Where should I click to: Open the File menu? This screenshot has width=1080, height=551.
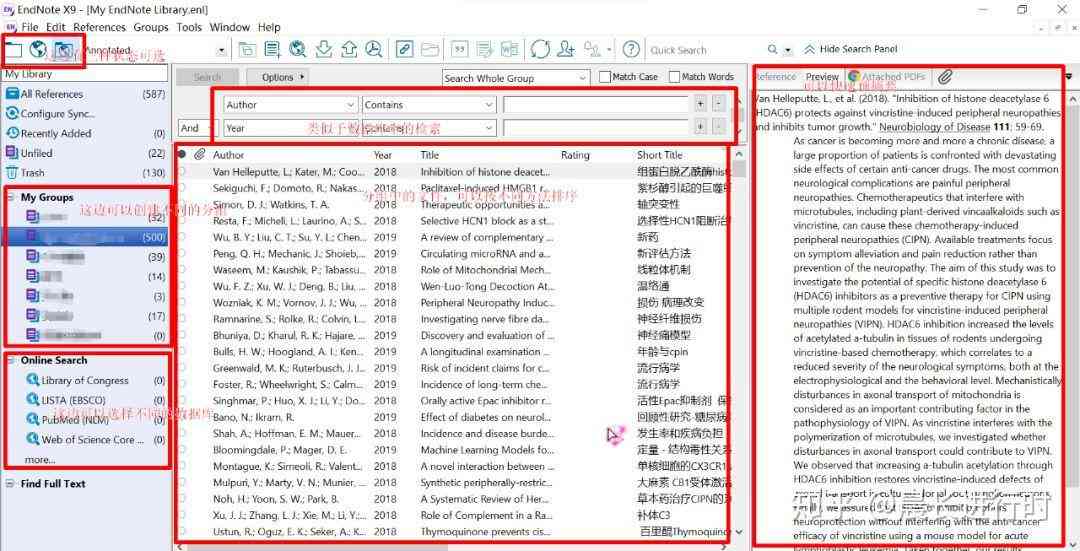click(30, 28)
